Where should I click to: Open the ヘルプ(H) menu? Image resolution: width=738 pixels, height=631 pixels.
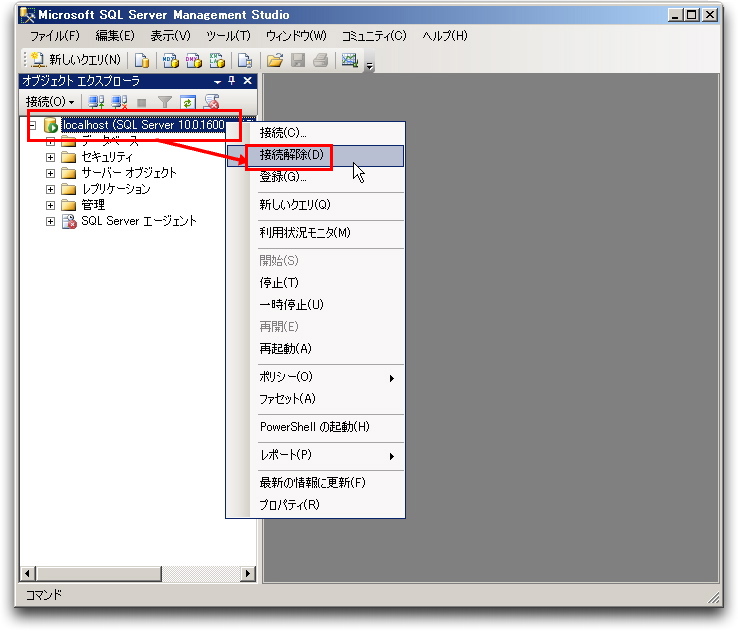click(445, 36)
